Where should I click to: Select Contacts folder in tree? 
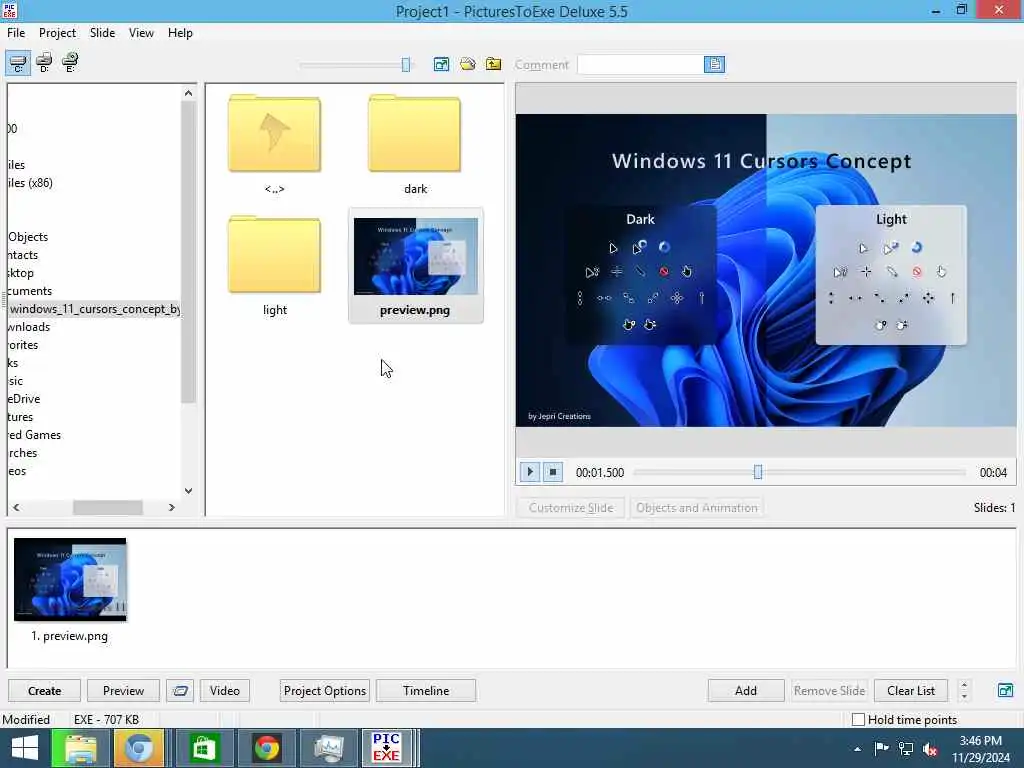click(24, 255)
